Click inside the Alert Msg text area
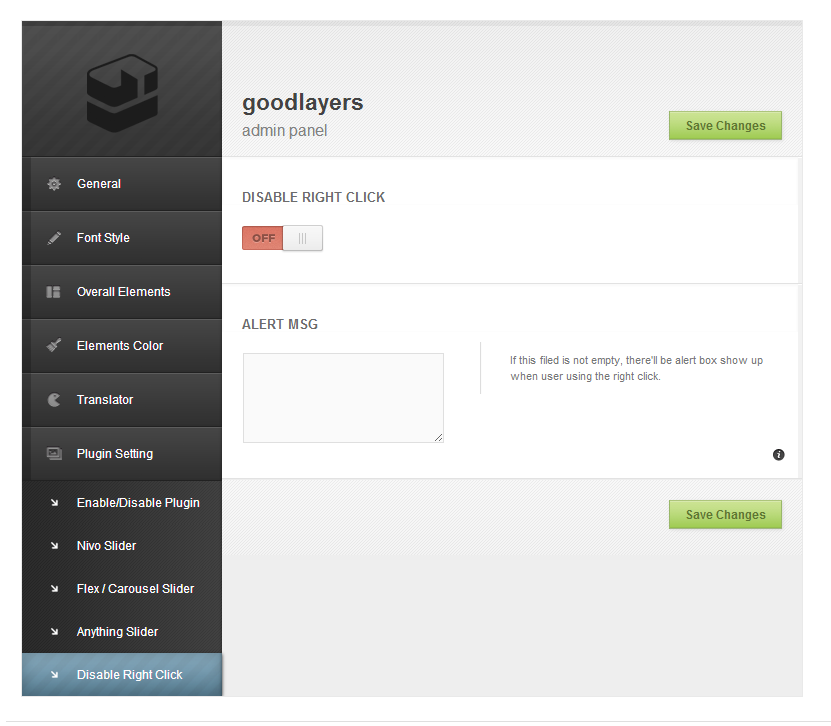This screenshot has width=831, height=726. pyautogui.click(x=343, y=397)
